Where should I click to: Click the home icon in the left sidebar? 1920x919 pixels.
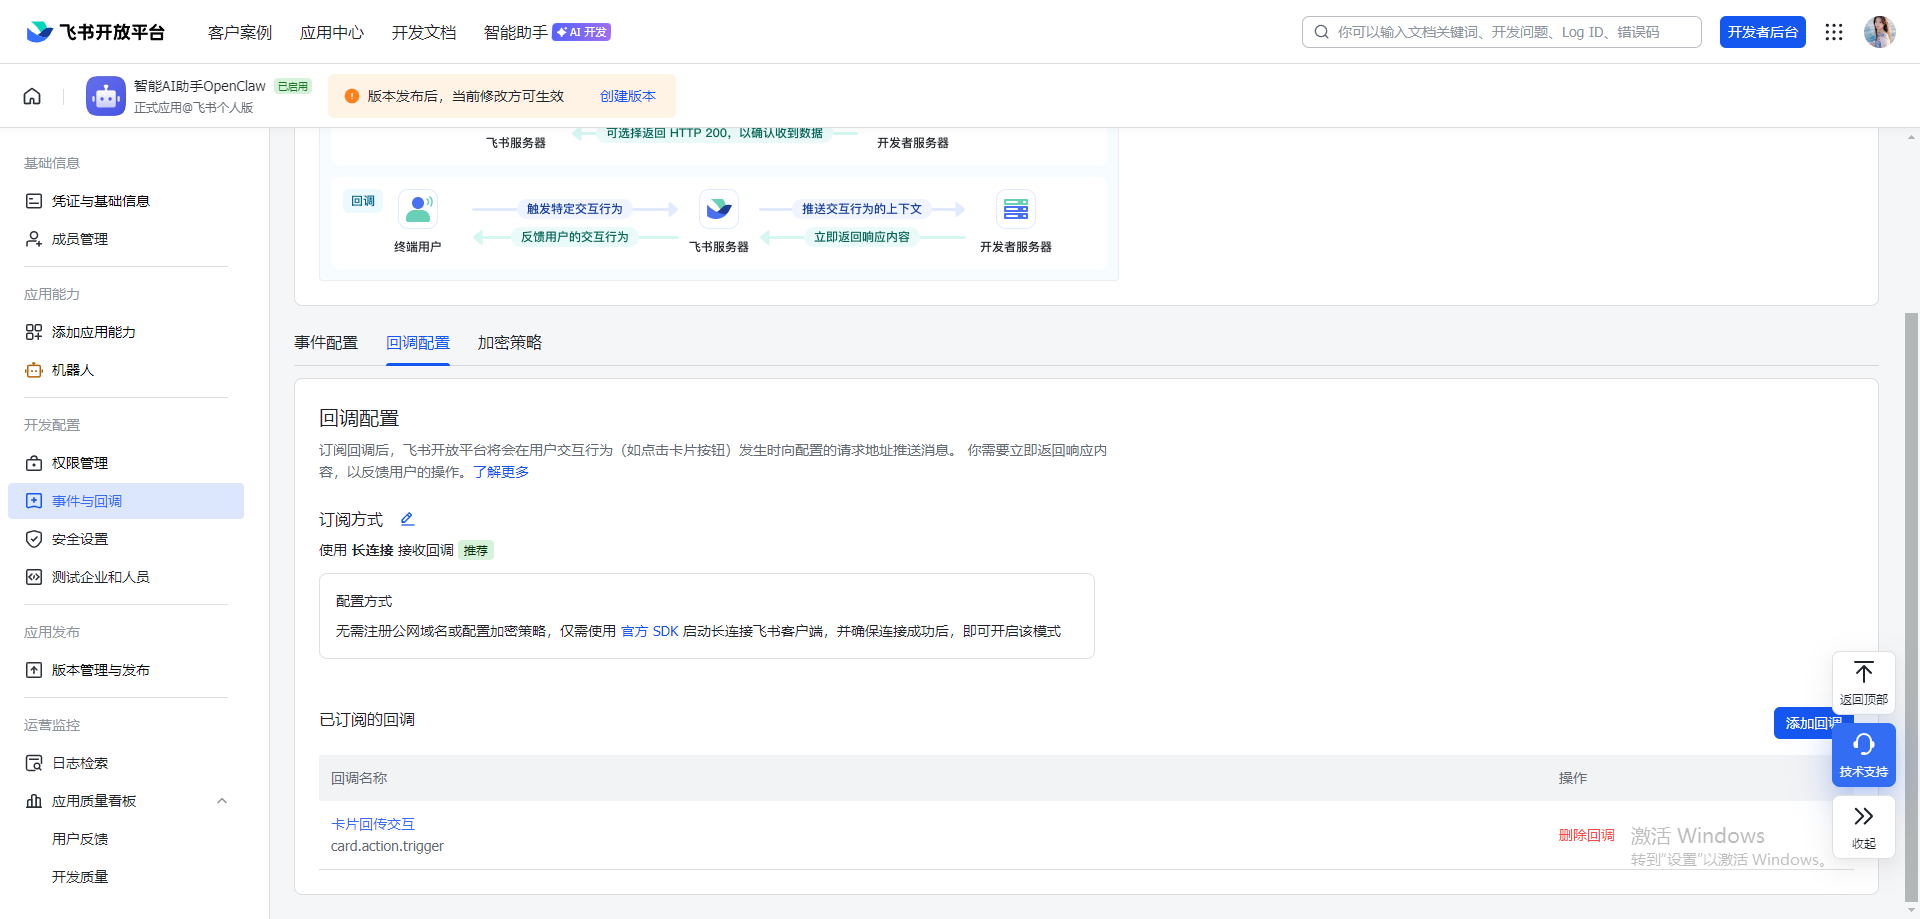click(32, 95)
